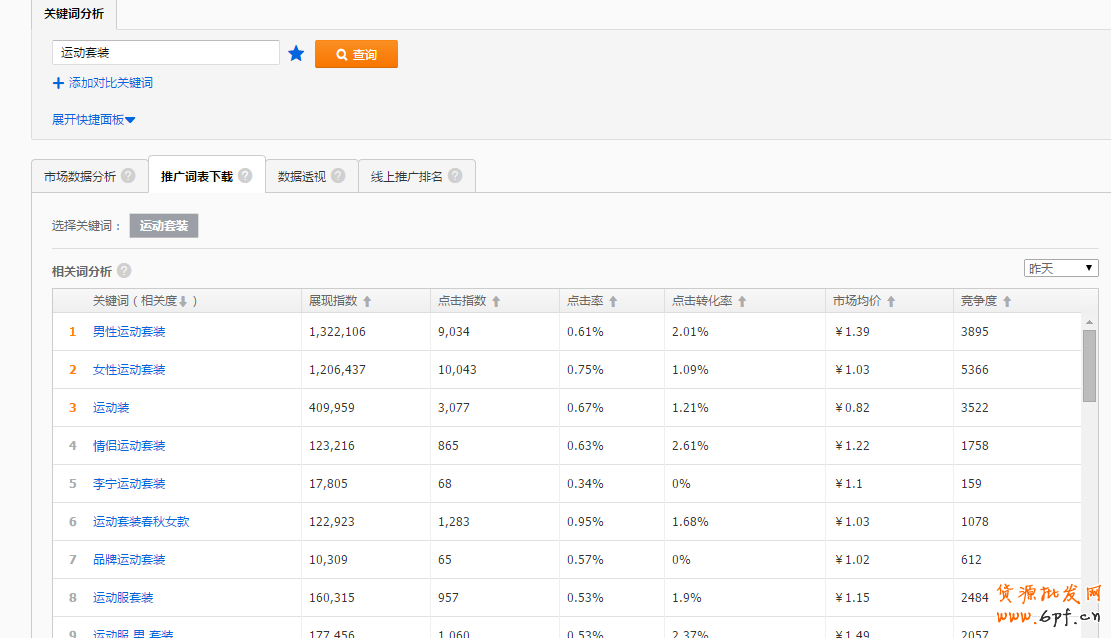
Task: Sort by 竞争度 arrow icon
Action: pos(1007,301)
